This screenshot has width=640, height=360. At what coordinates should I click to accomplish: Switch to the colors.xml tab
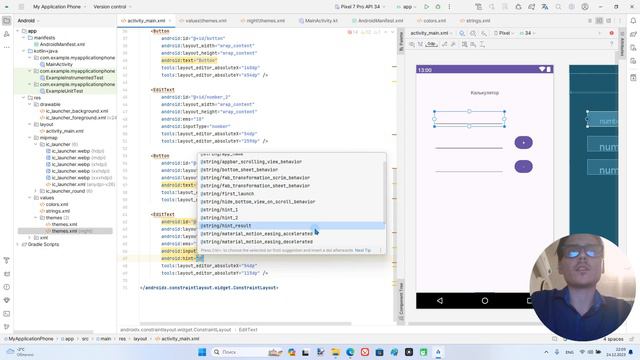(x=432, y=21)
